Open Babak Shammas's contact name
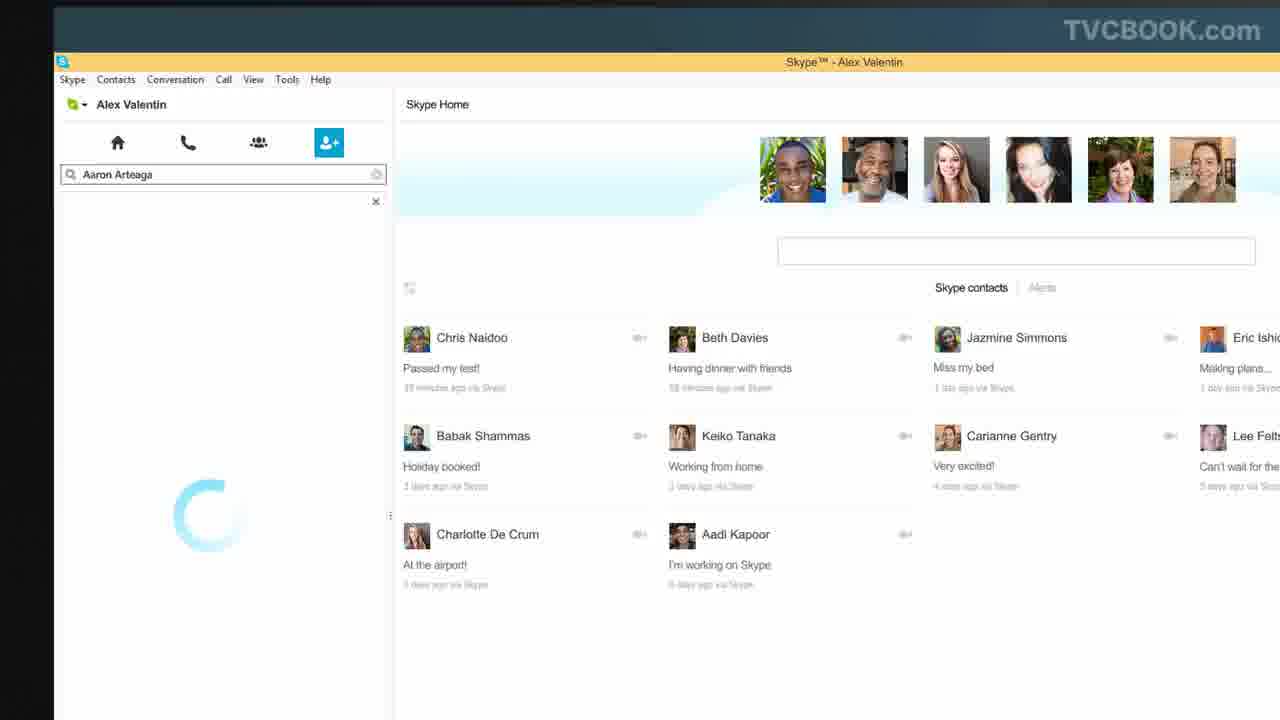Image resolution: width=1280 pixels, height=720 pixels. [483, 436]
